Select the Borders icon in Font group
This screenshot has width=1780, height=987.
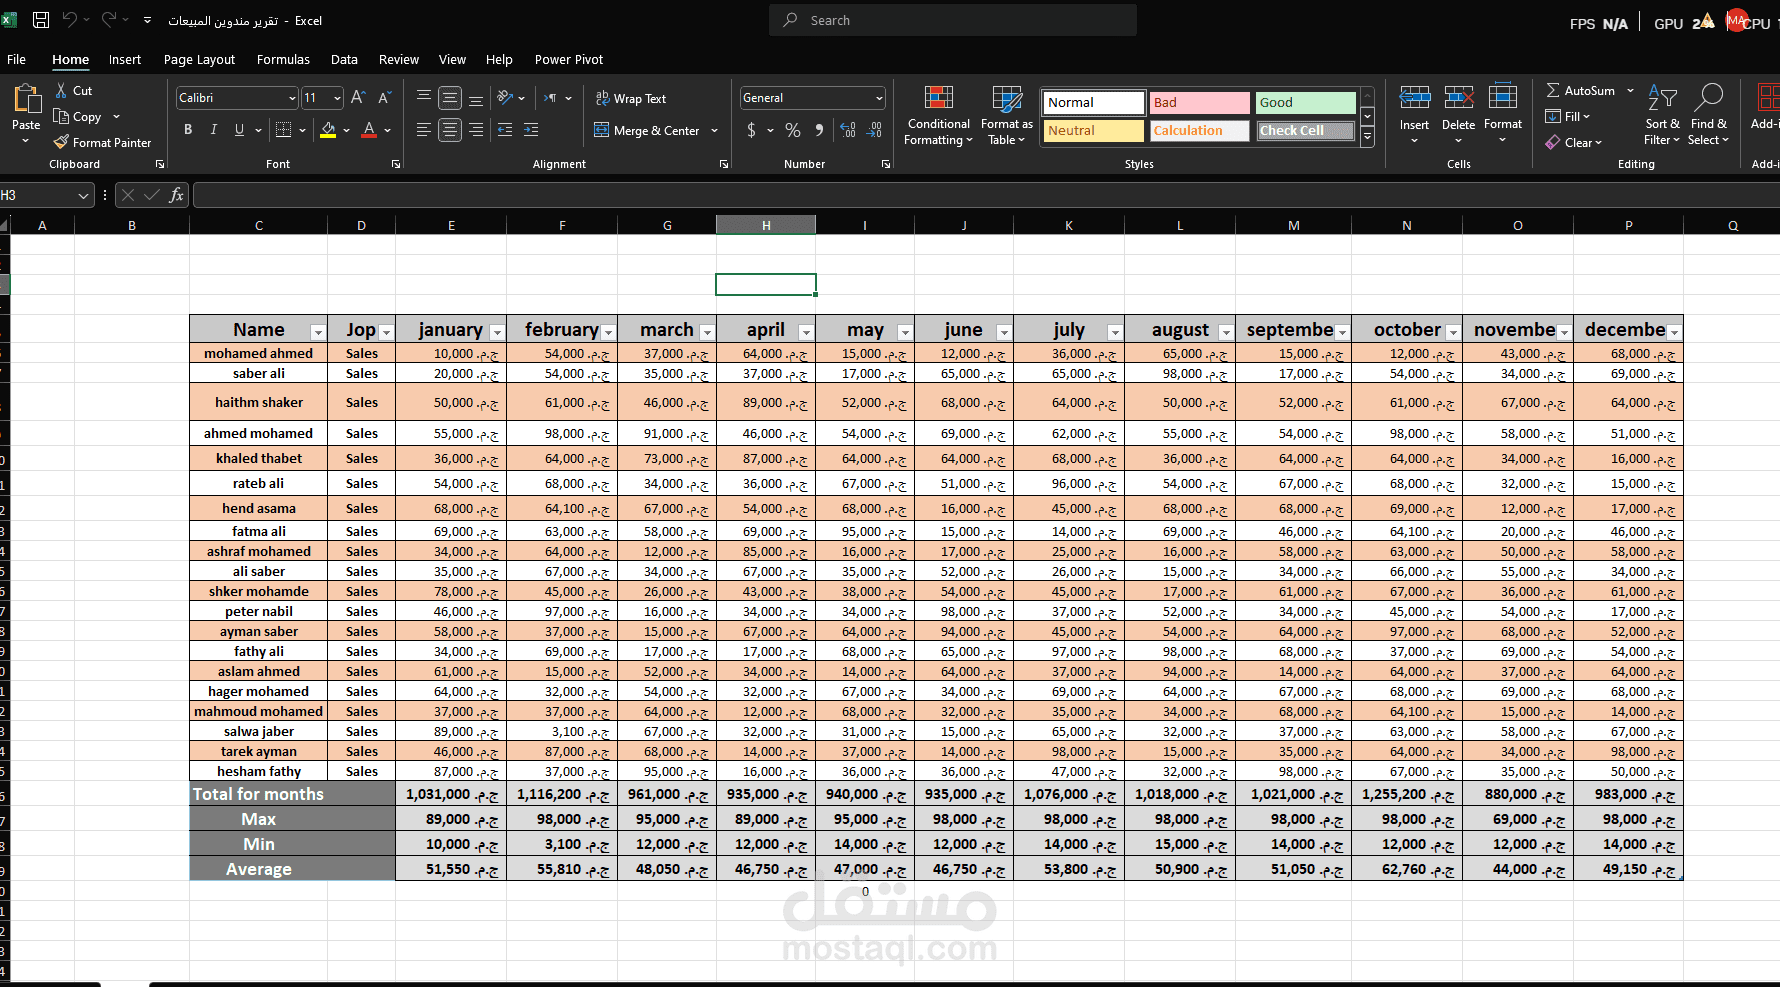click(x=283, y=130)
